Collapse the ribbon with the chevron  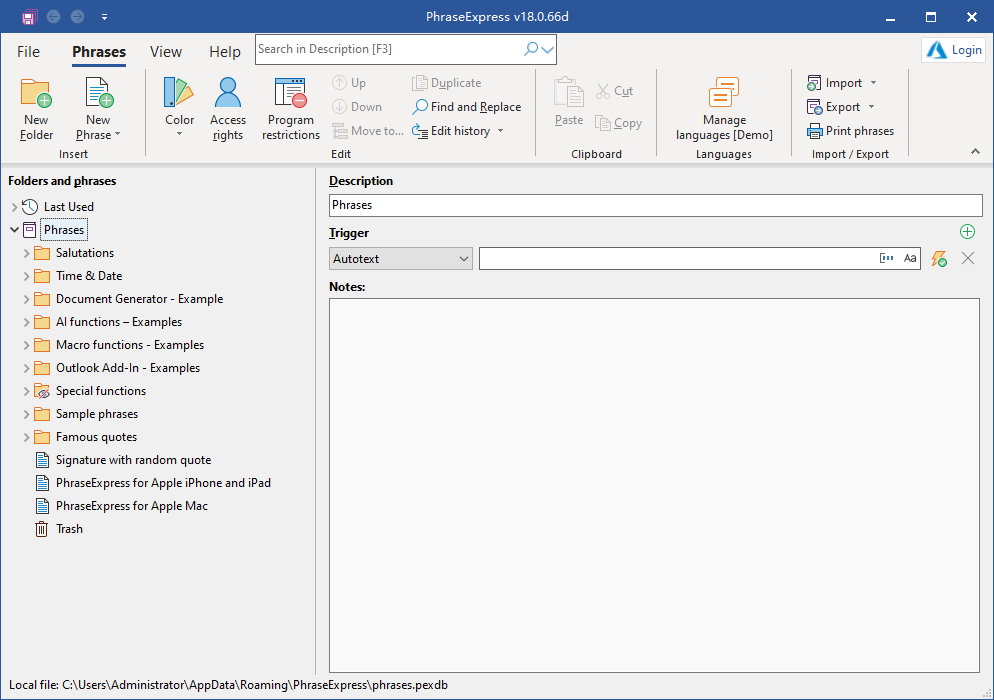[975, 152]
